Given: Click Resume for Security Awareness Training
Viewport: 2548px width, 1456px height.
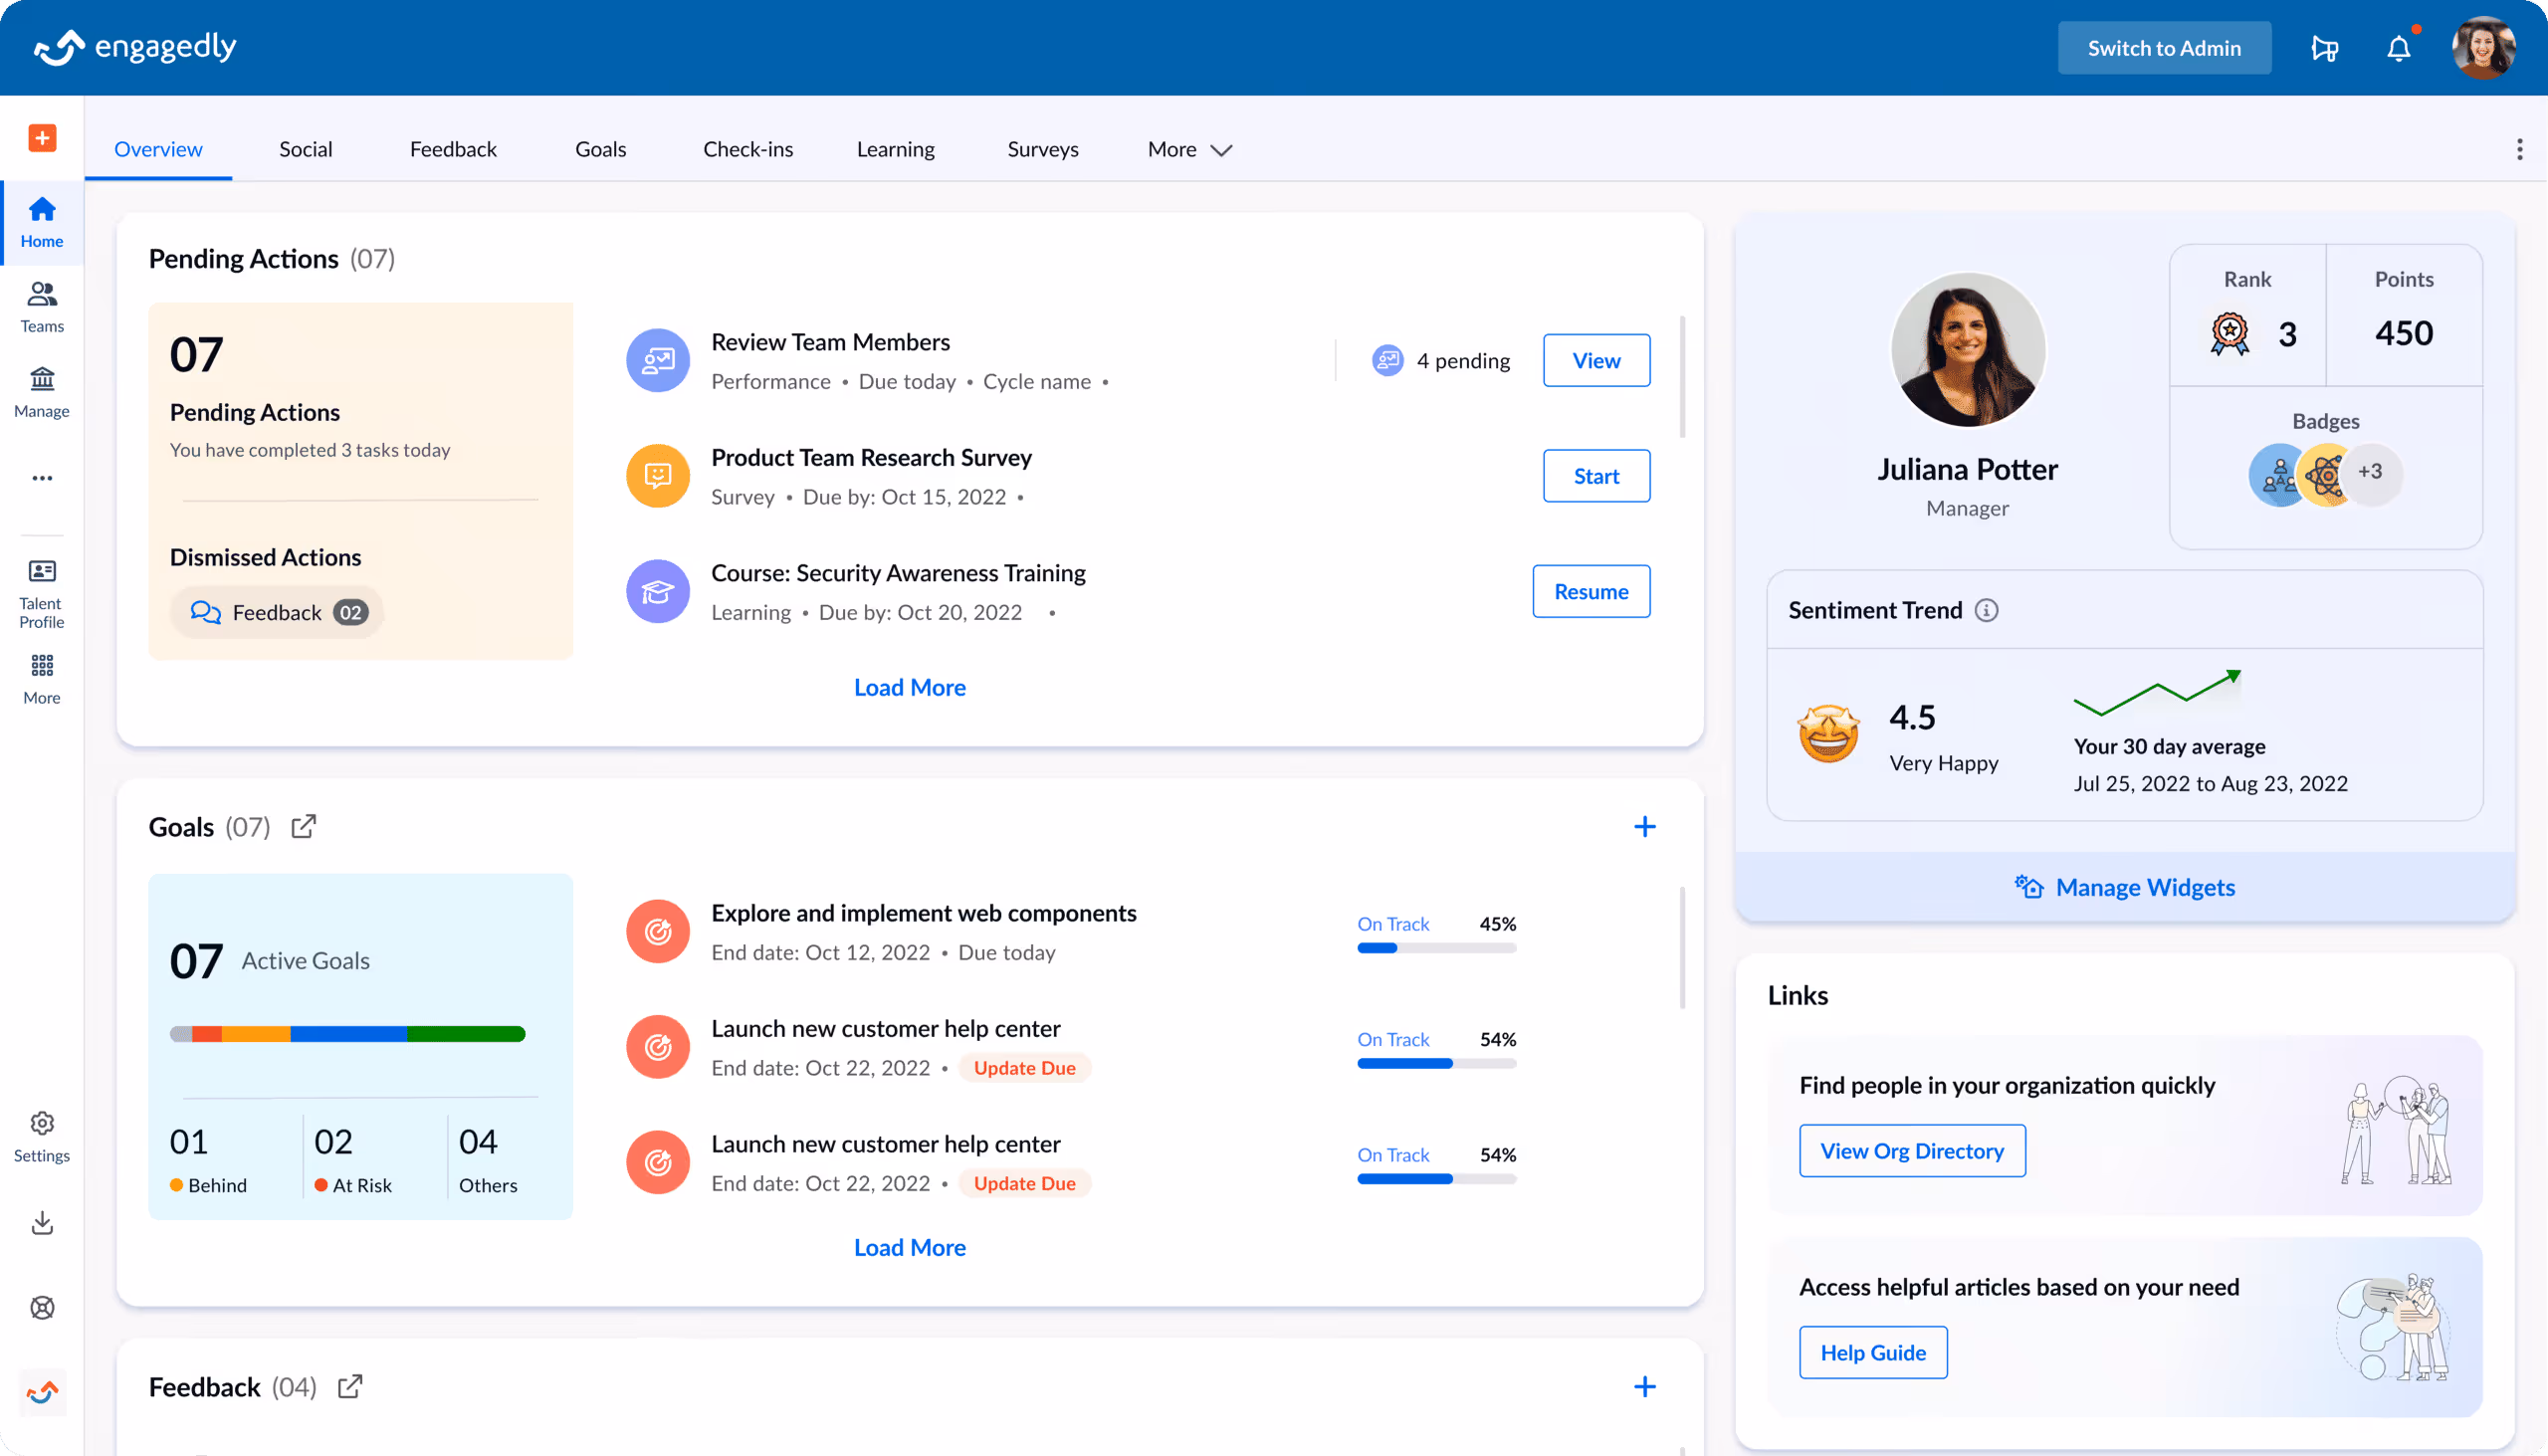Looking at the screenshot, I should (1591, 591).
